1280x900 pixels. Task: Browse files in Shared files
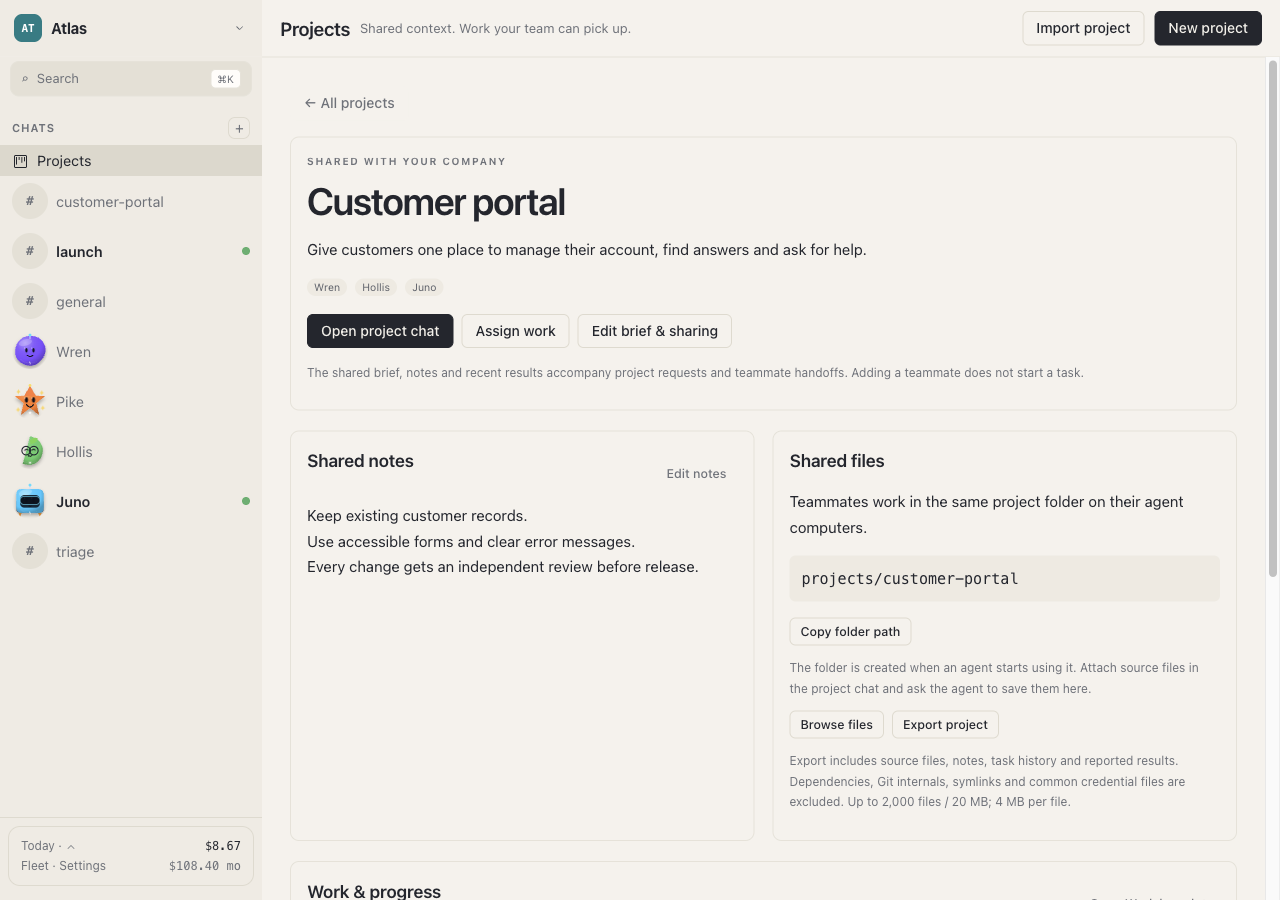point(836,725)
